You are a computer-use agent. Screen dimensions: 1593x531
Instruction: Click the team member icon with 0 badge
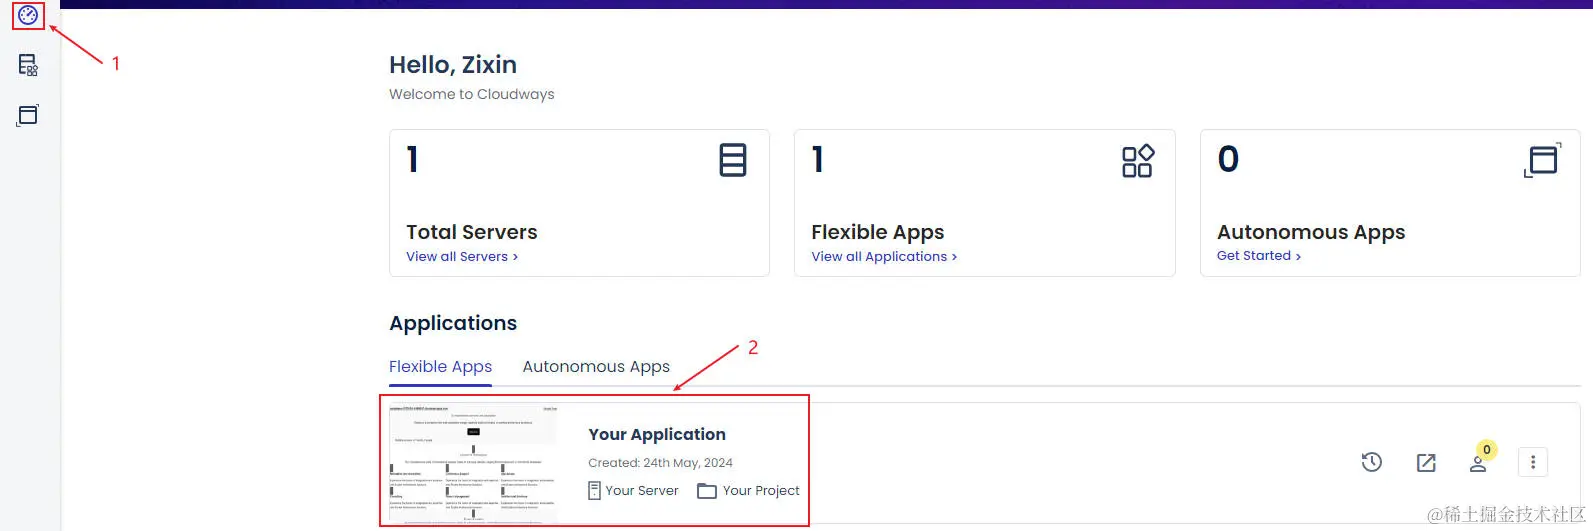1478,462
